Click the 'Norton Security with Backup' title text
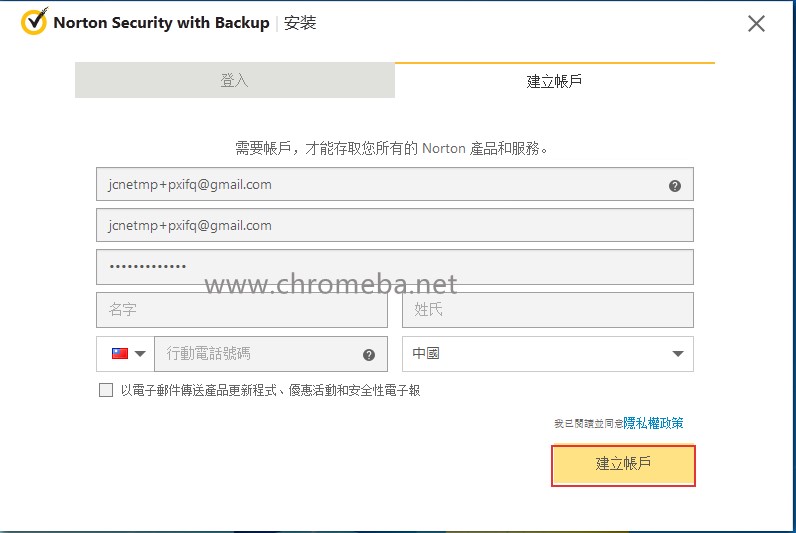796x533 pixels. [x=161, y=23]
